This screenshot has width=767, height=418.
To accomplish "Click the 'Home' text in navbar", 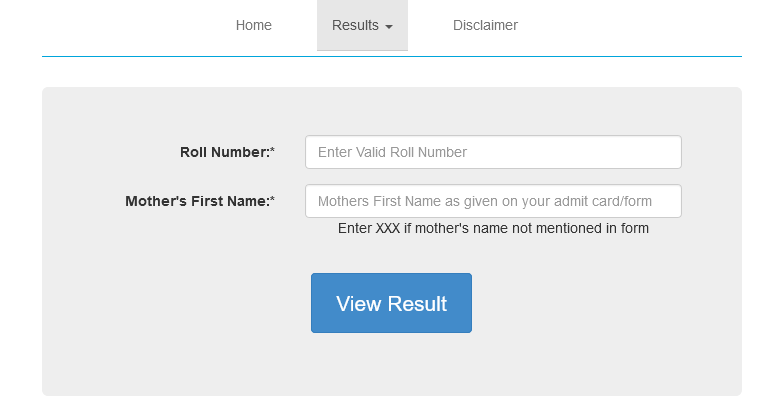I will click(x=253, y=25).
